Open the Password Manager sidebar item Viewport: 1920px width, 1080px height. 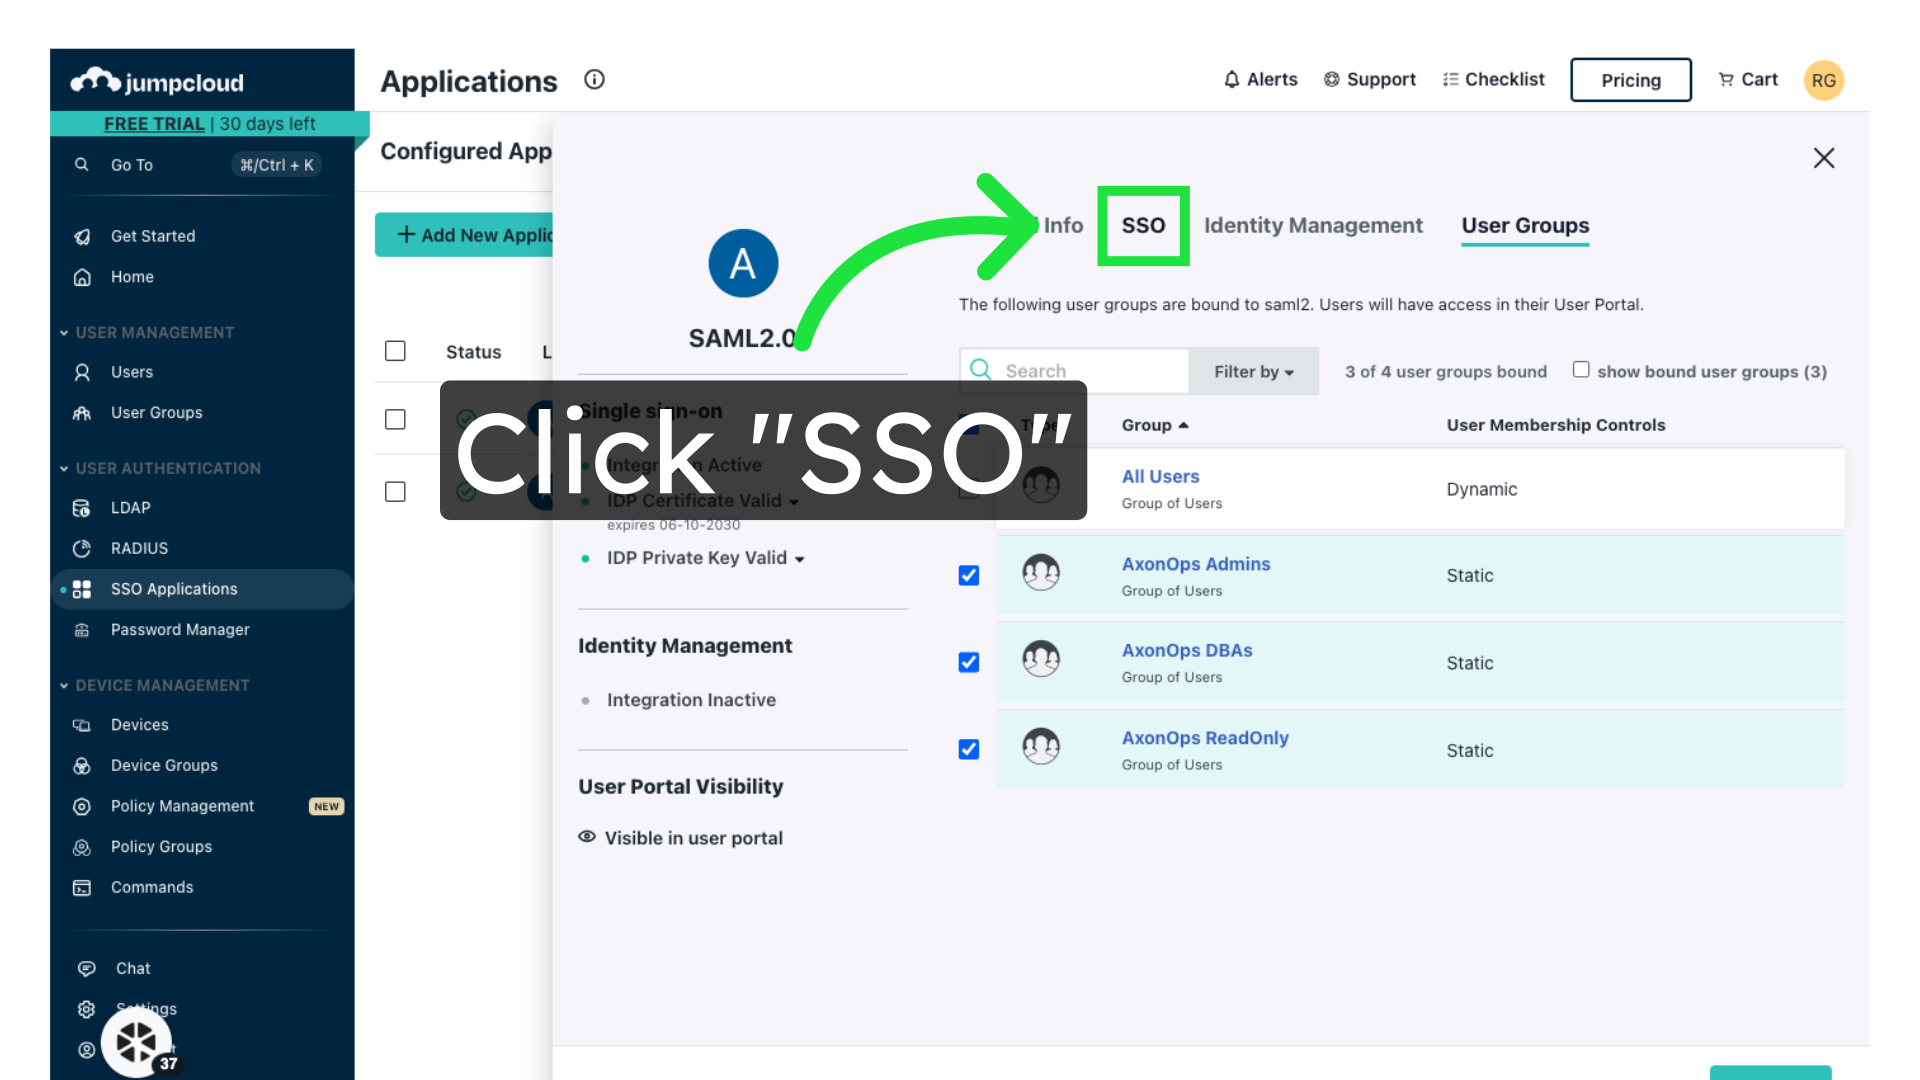point(179,630)
